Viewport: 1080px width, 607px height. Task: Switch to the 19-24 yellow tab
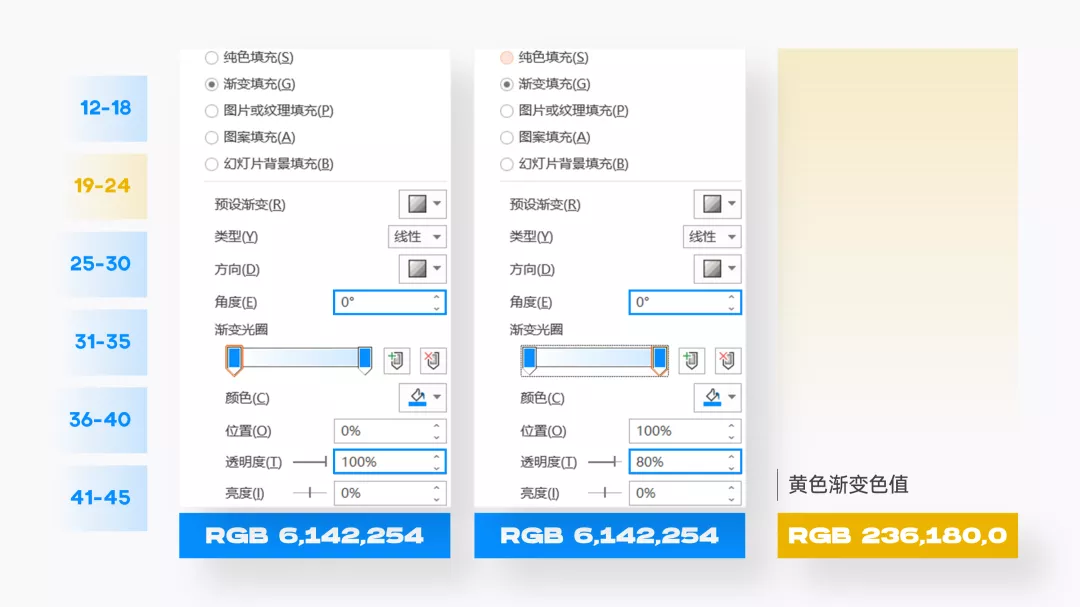click(x=102, y=186)
